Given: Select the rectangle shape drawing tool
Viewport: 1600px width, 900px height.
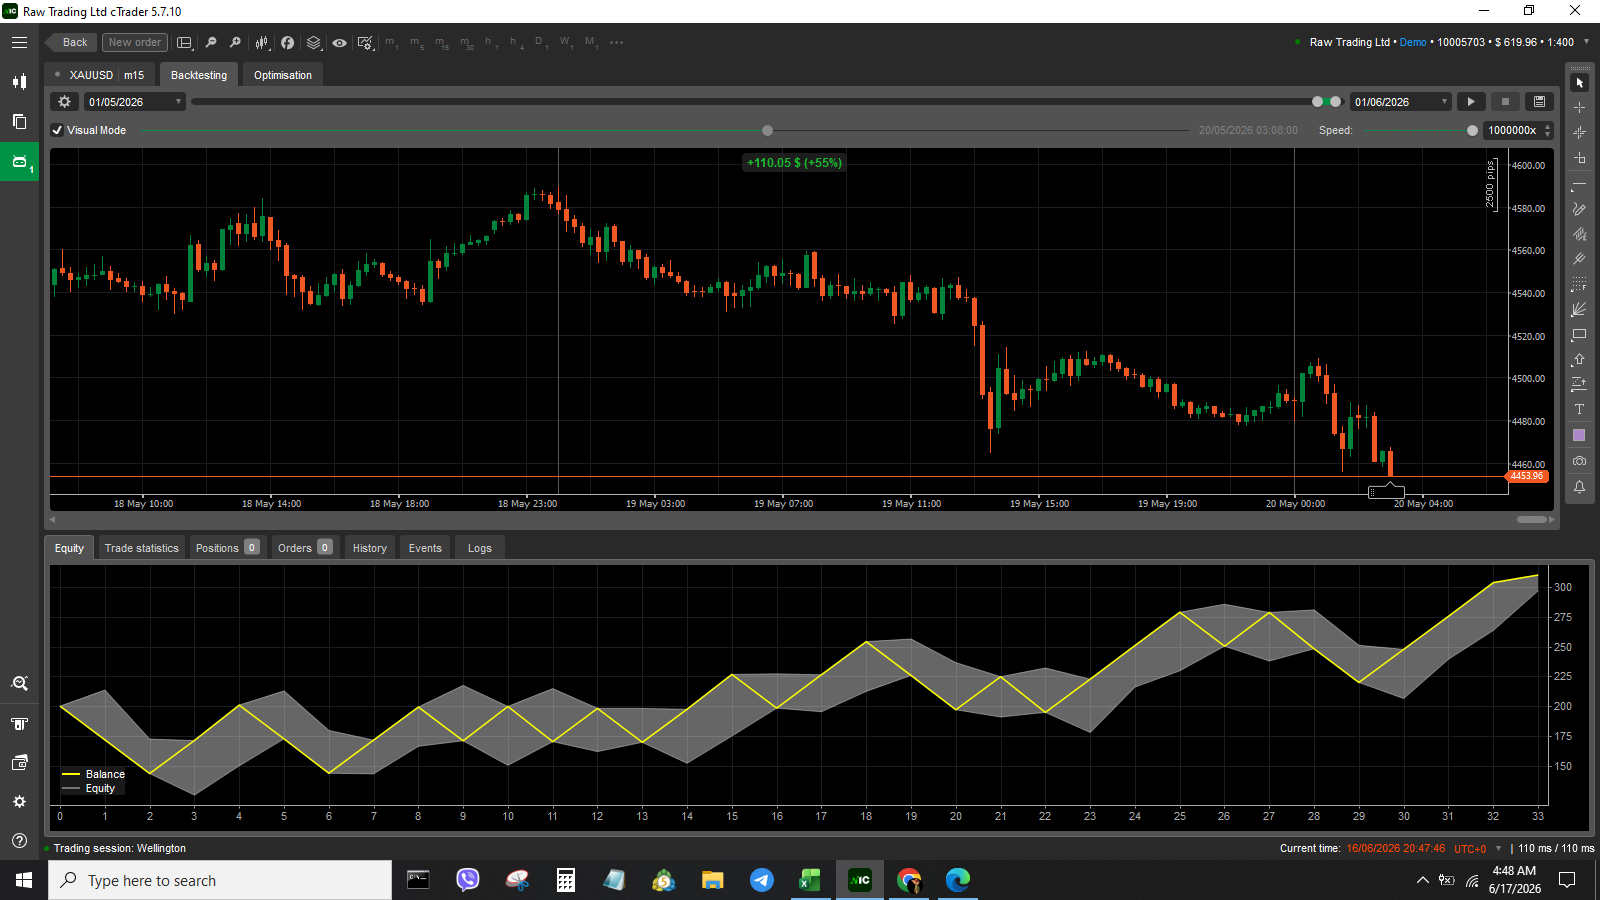Looking at the screenshot, I should point(1579,335).
